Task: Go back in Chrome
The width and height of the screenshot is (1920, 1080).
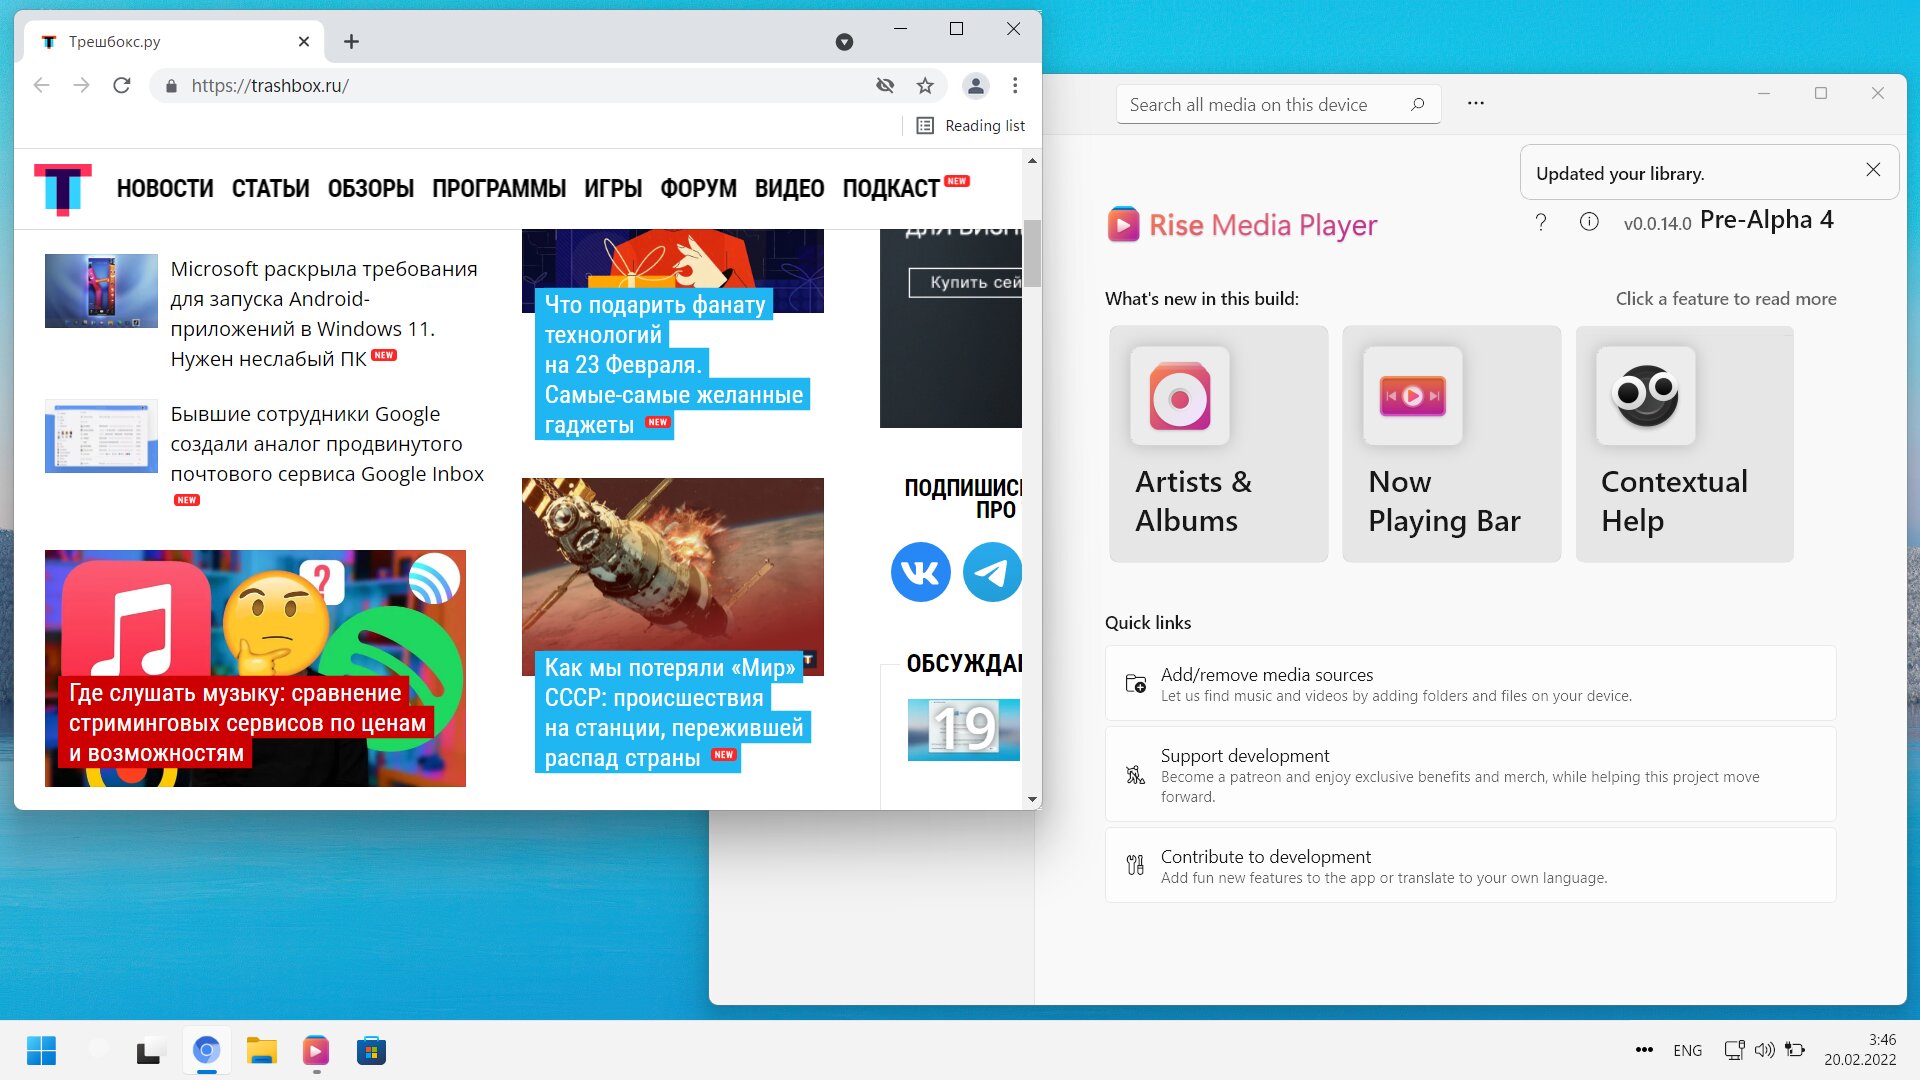Action: [x=41, y=86]
